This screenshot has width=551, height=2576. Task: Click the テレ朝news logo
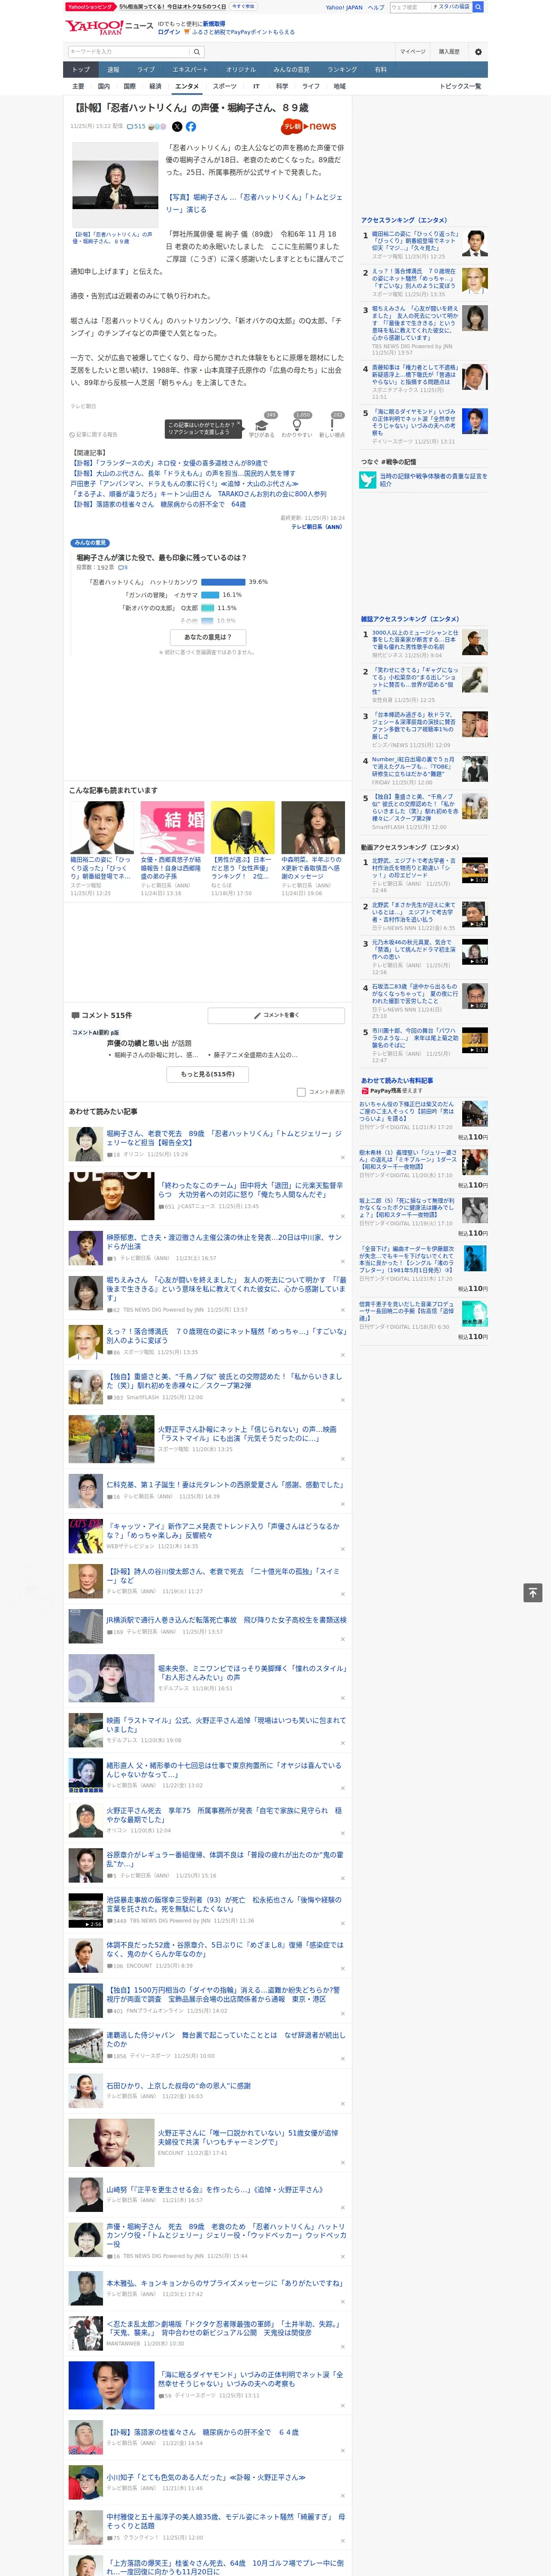[x=309, y=127]
